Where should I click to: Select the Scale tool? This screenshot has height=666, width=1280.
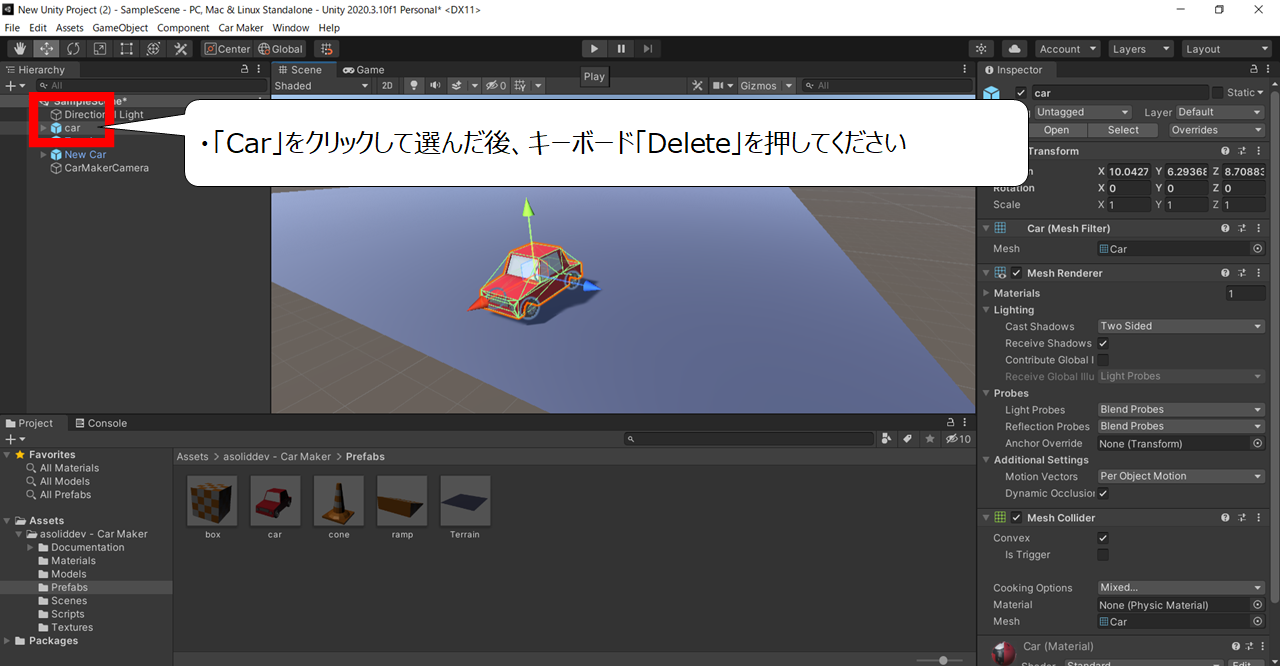pyautogui.click(x=100, y=49)
